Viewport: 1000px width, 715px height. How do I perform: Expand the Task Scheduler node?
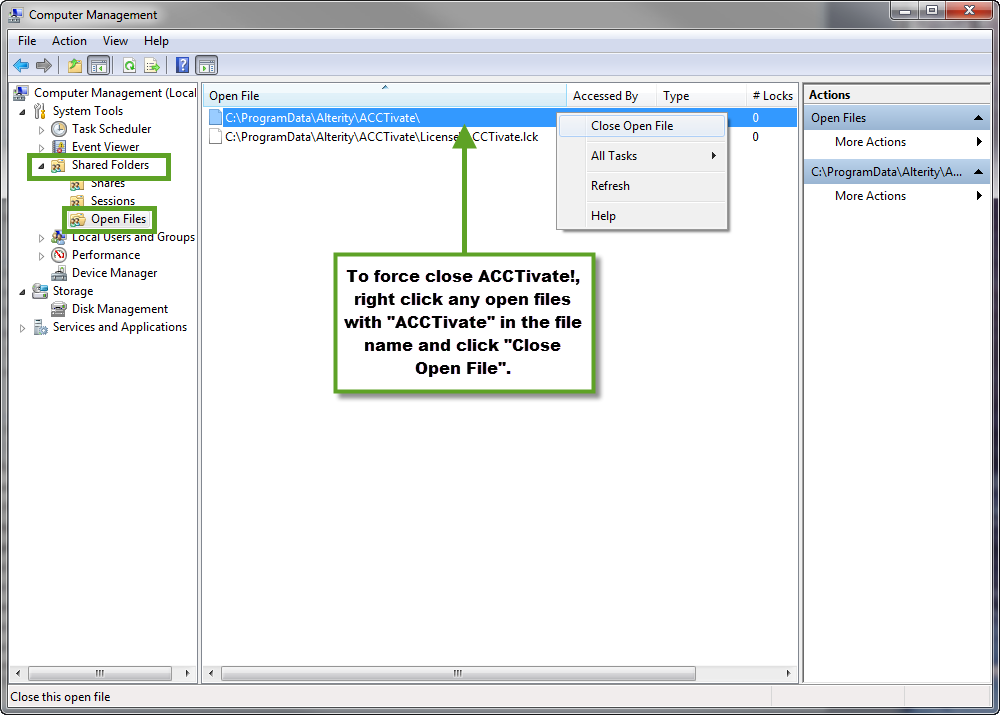[41, 129]
